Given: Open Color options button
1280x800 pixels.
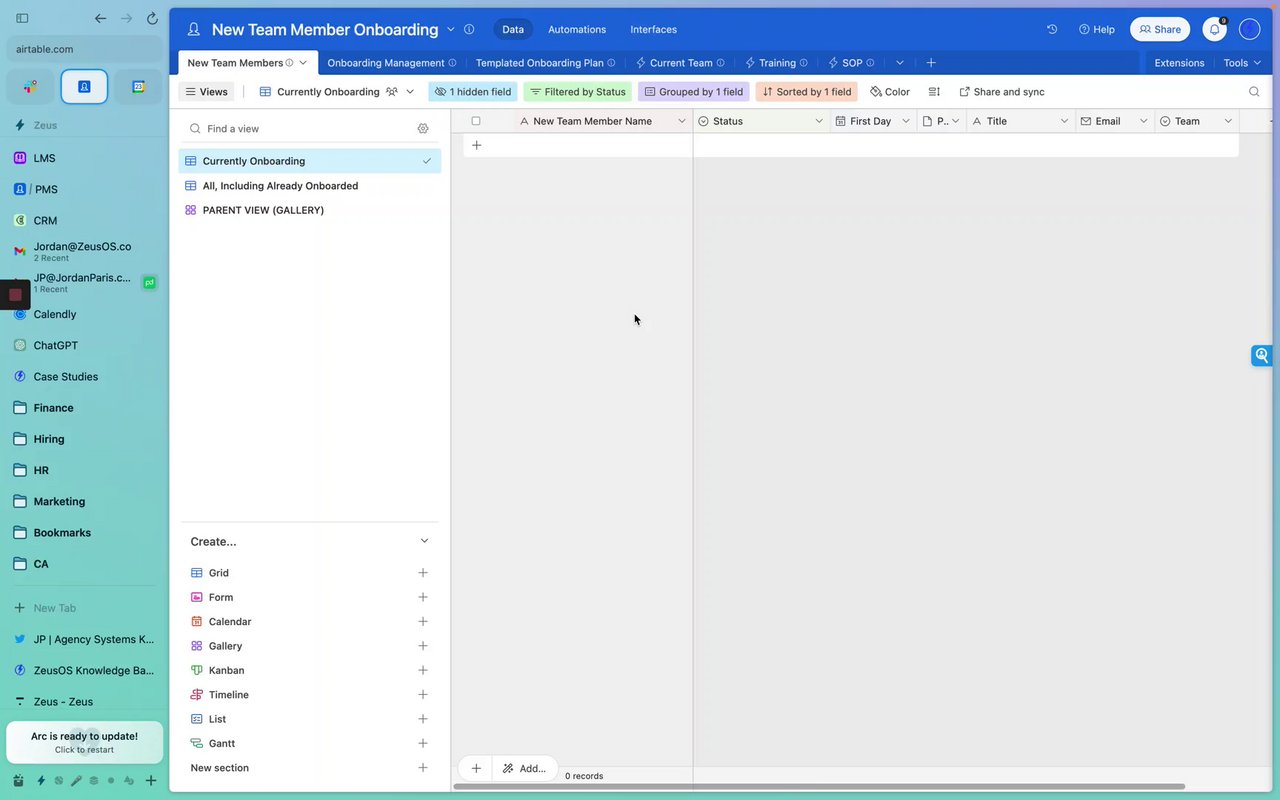Looking at the screenshot, I should [890, 91].
